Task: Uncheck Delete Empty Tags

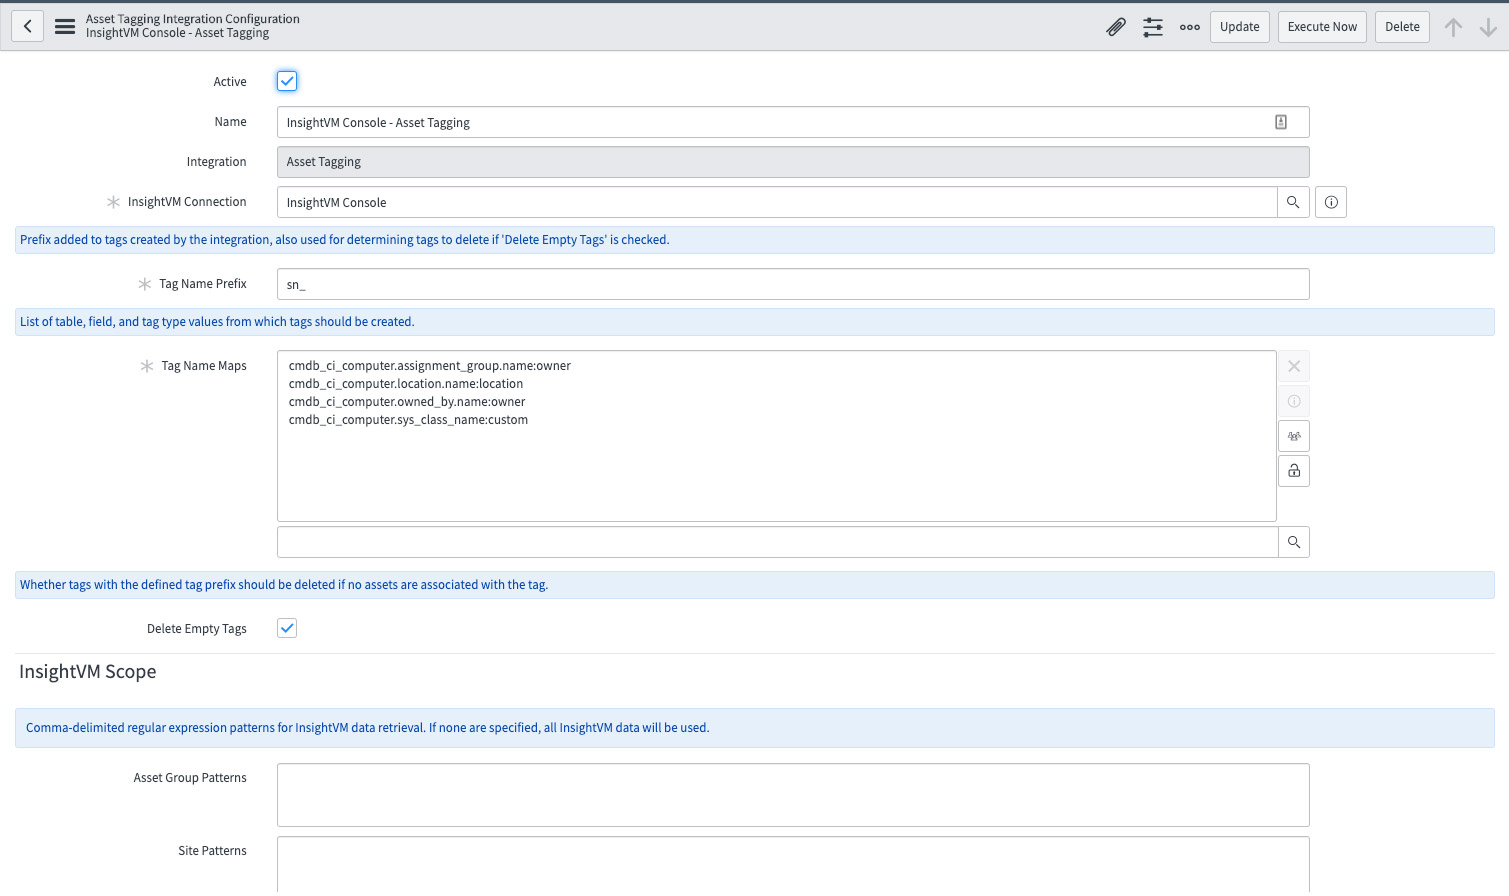Action: tap(287, 628)
